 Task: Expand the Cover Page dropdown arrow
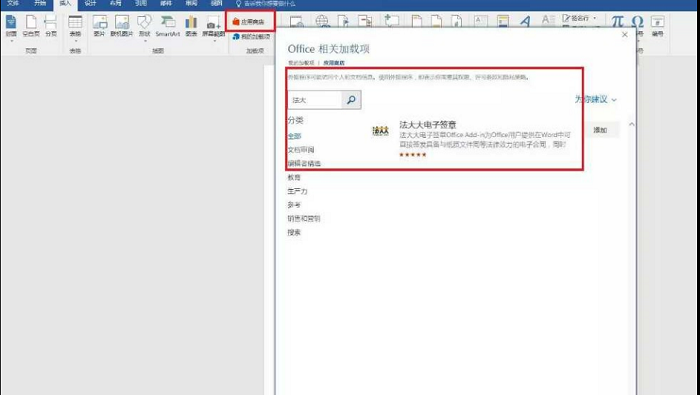11,41
